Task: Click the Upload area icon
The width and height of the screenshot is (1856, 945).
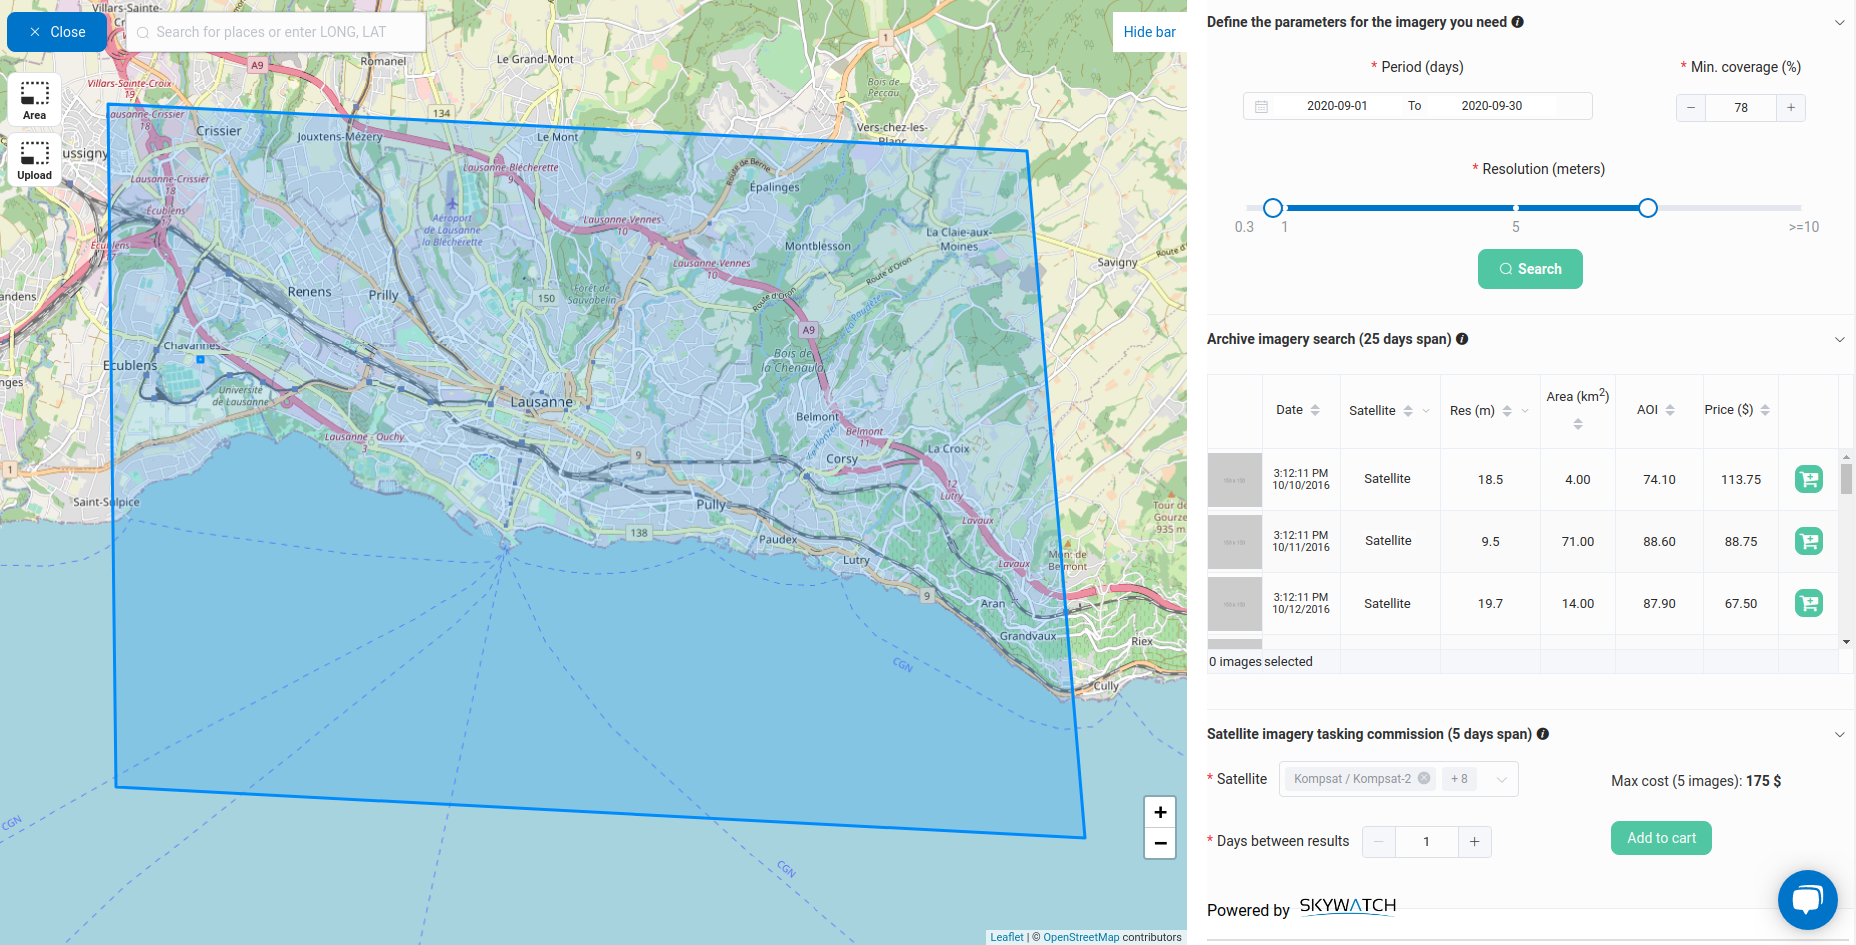Action: pyautogui.click(x=34, y=159)
